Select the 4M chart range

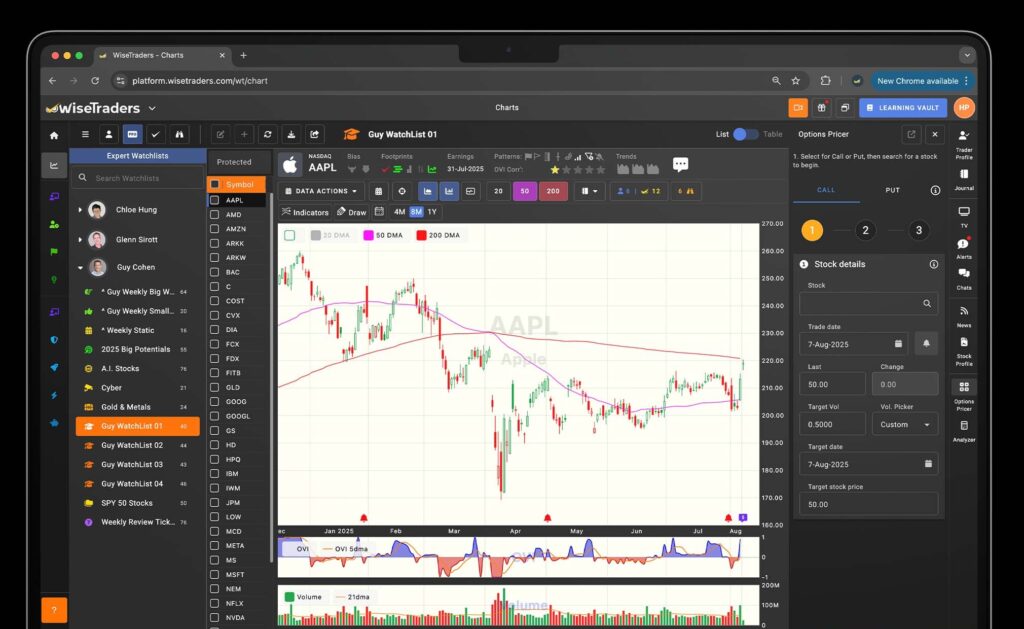point(400,212)
